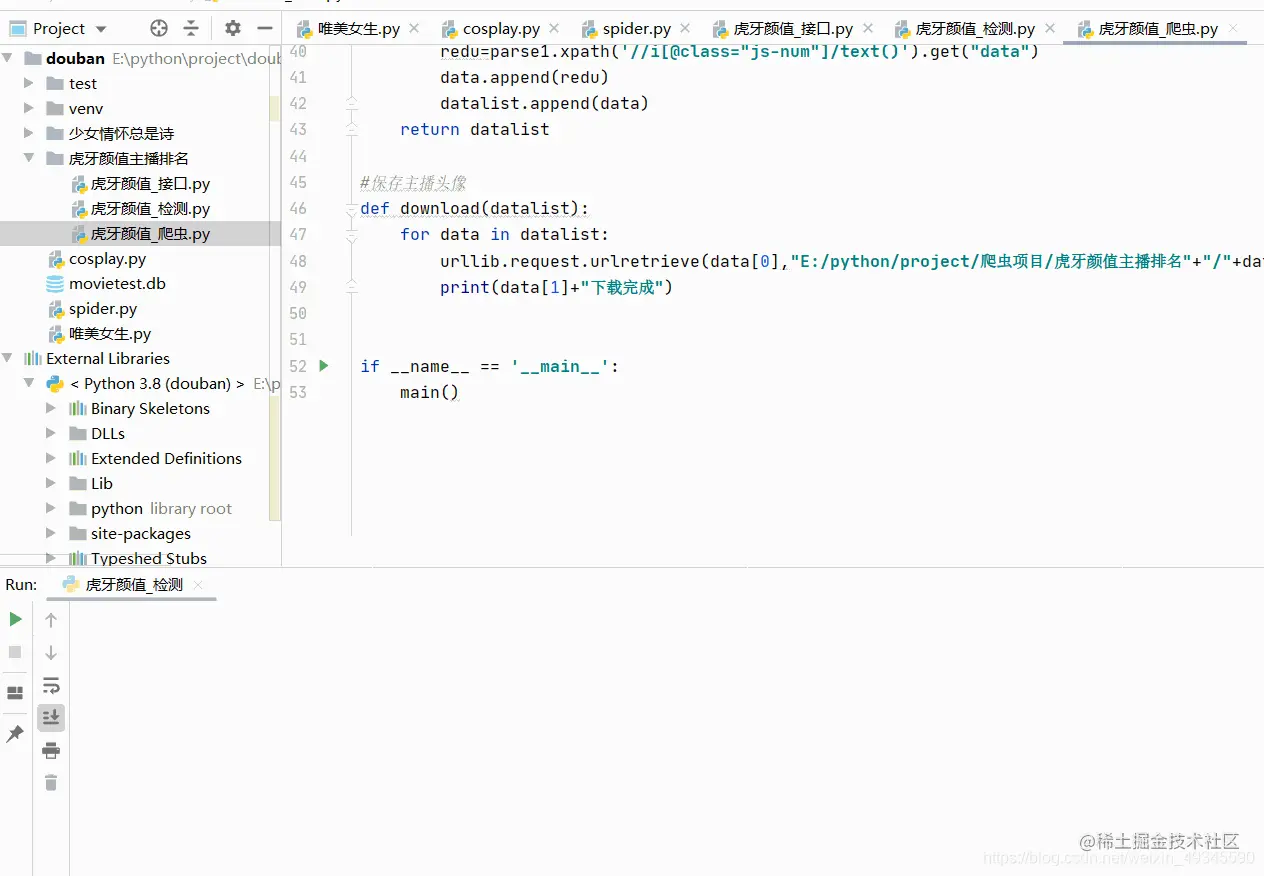
Task: Expand the 少女情怀总是诗 folder
Action: [29, 133]
